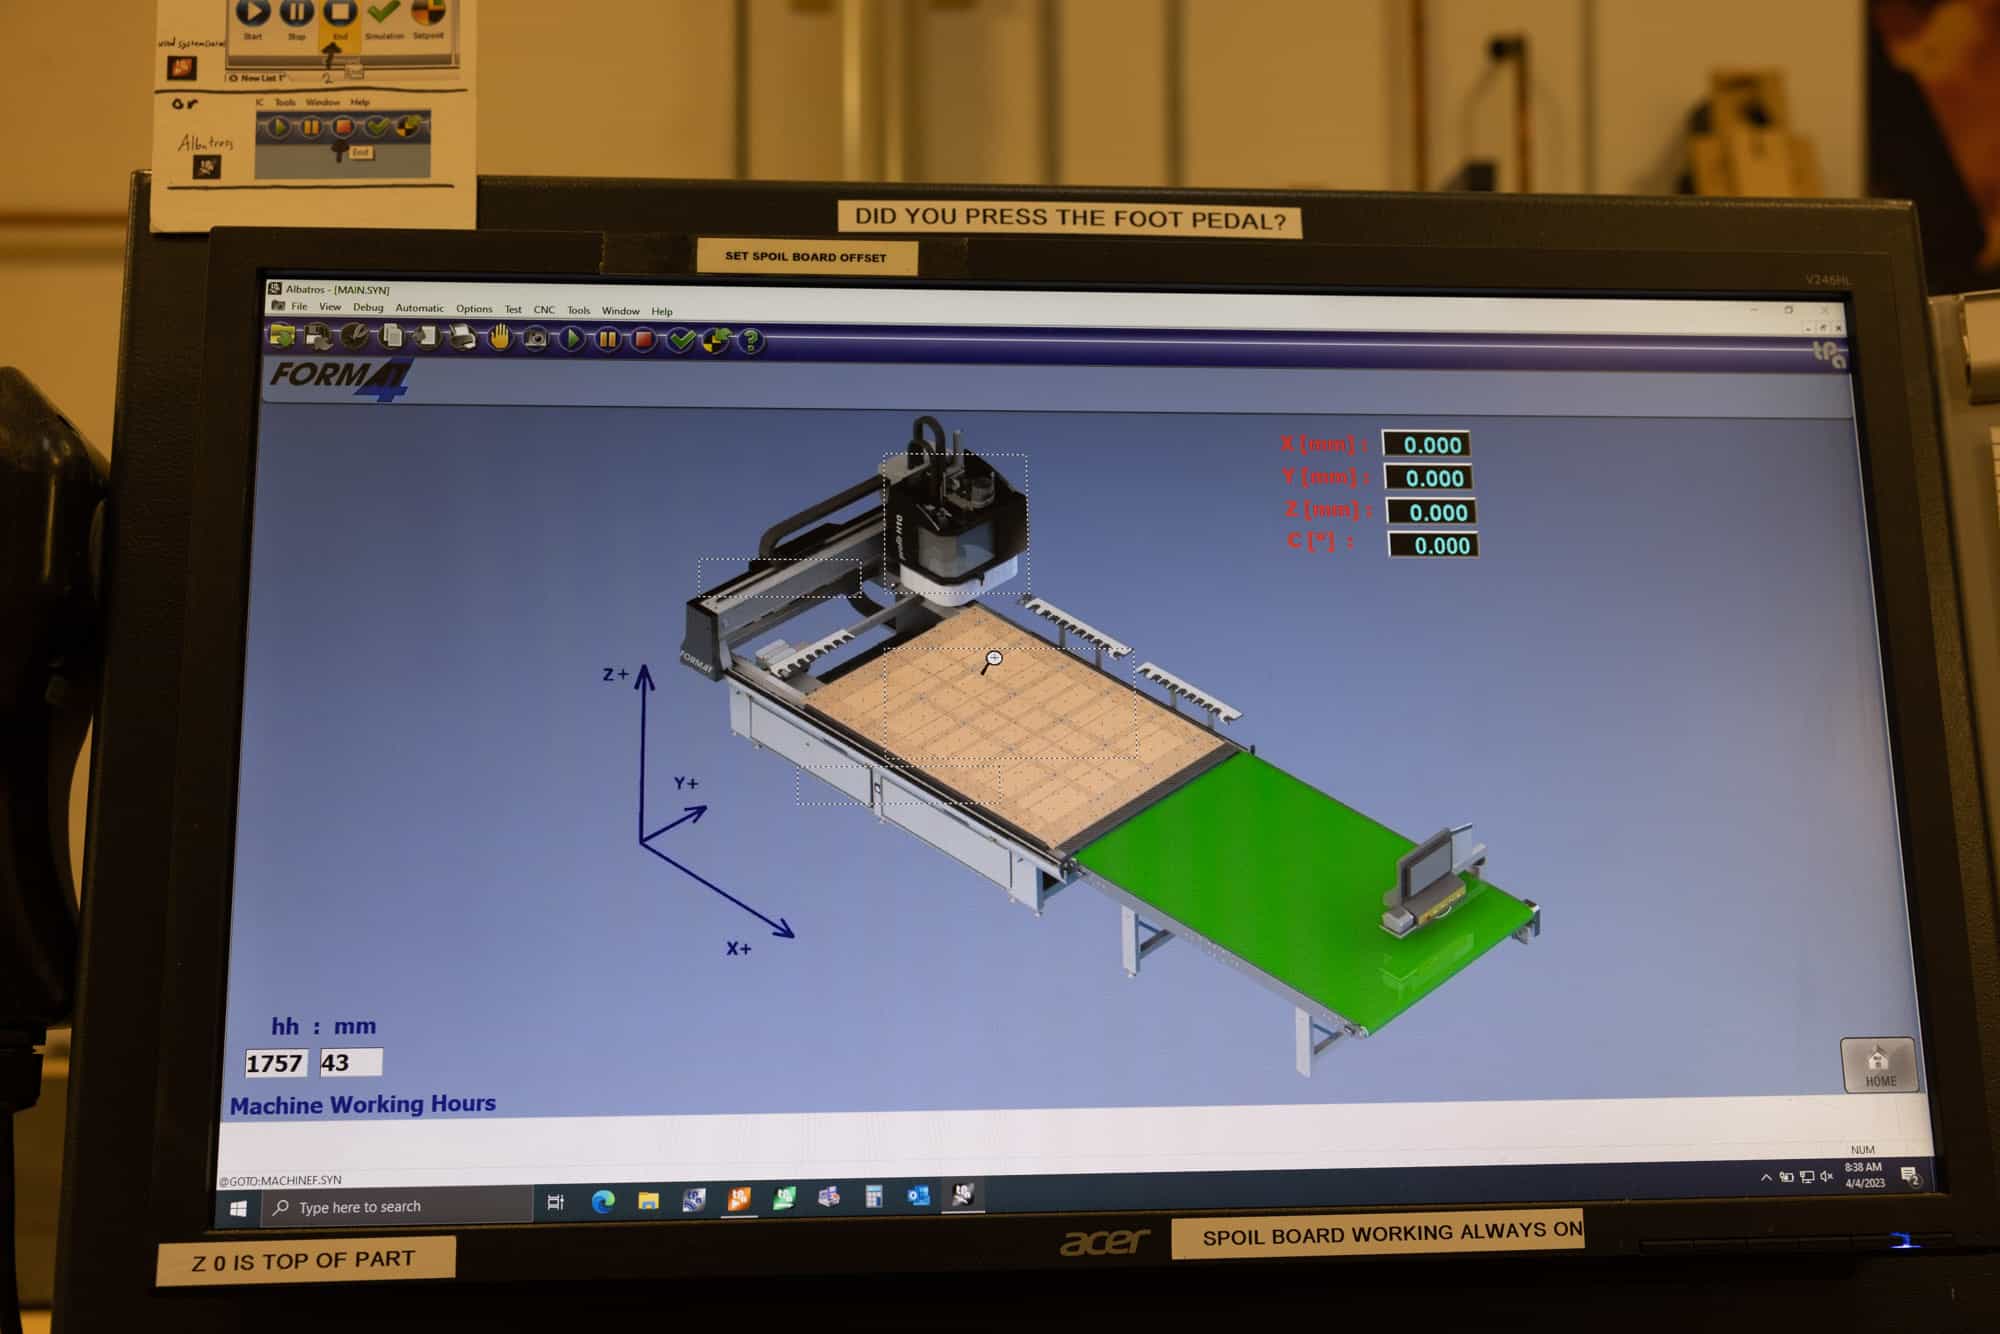Viewport: 2000px width, 1334px height.
Task: Click the page with arrow toolbar icon
Action: [427, 338]
